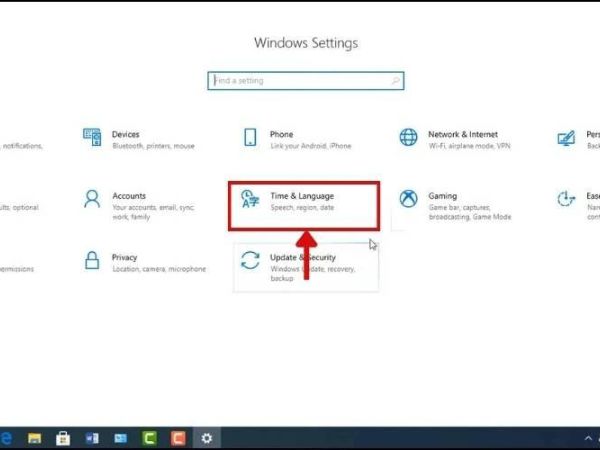Open the orange Camtasia recorder taskbar icon
Image resolution: width=600 pixels, height=450 pixels.
[178, 438]
